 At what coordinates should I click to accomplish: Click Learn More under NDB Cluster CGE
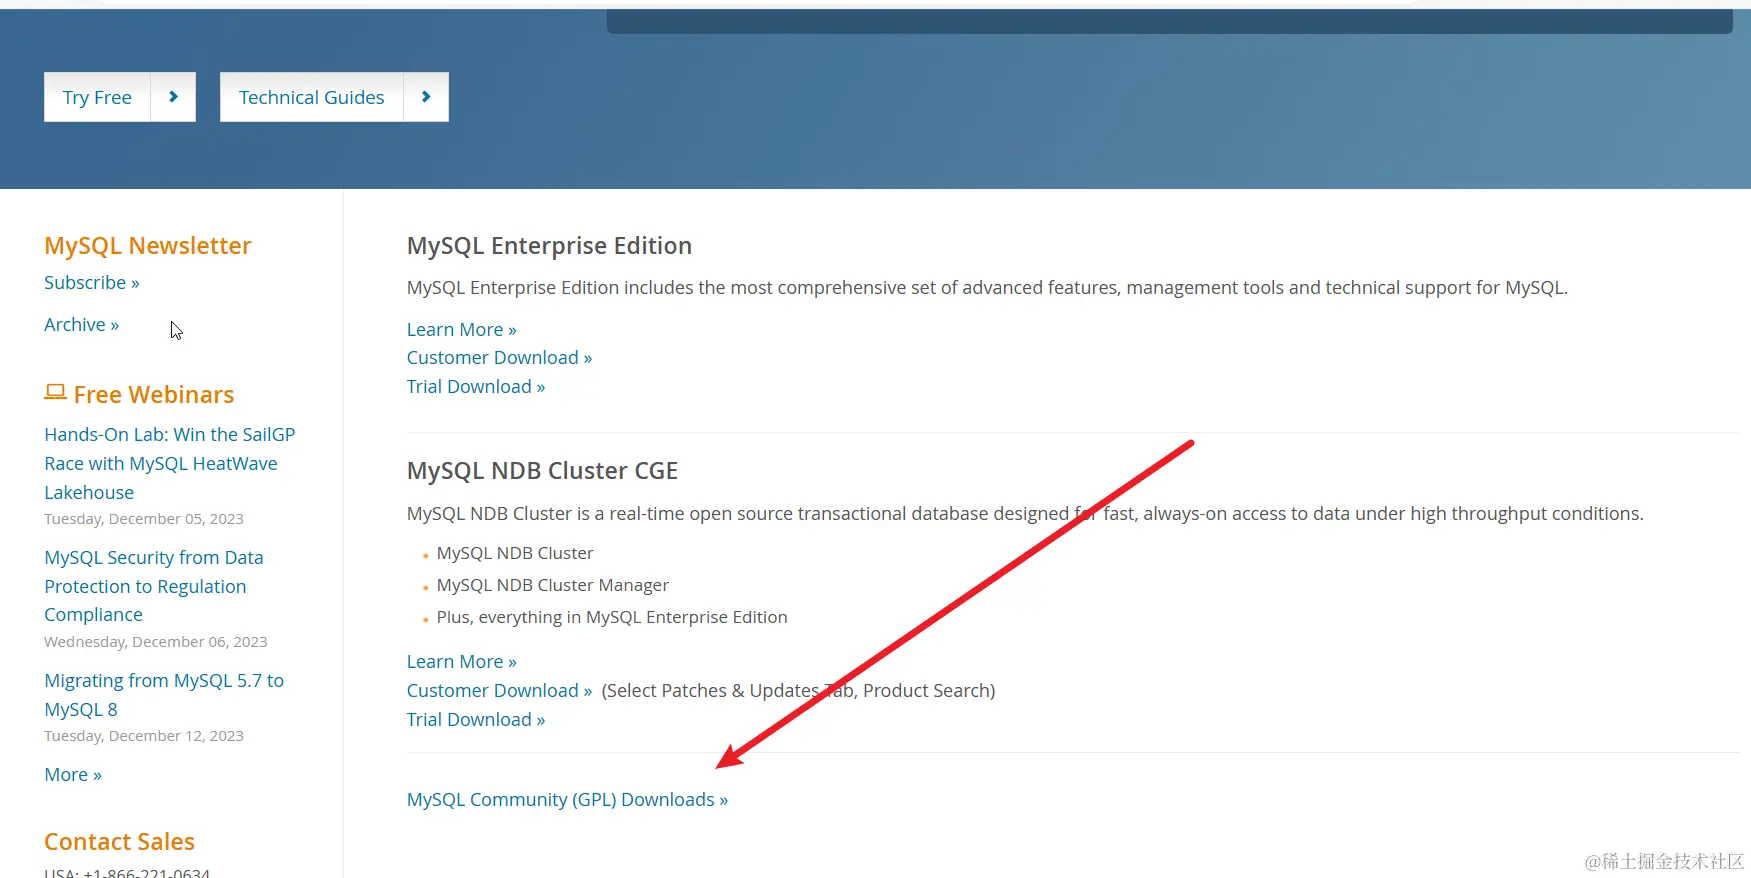[462, 662]
